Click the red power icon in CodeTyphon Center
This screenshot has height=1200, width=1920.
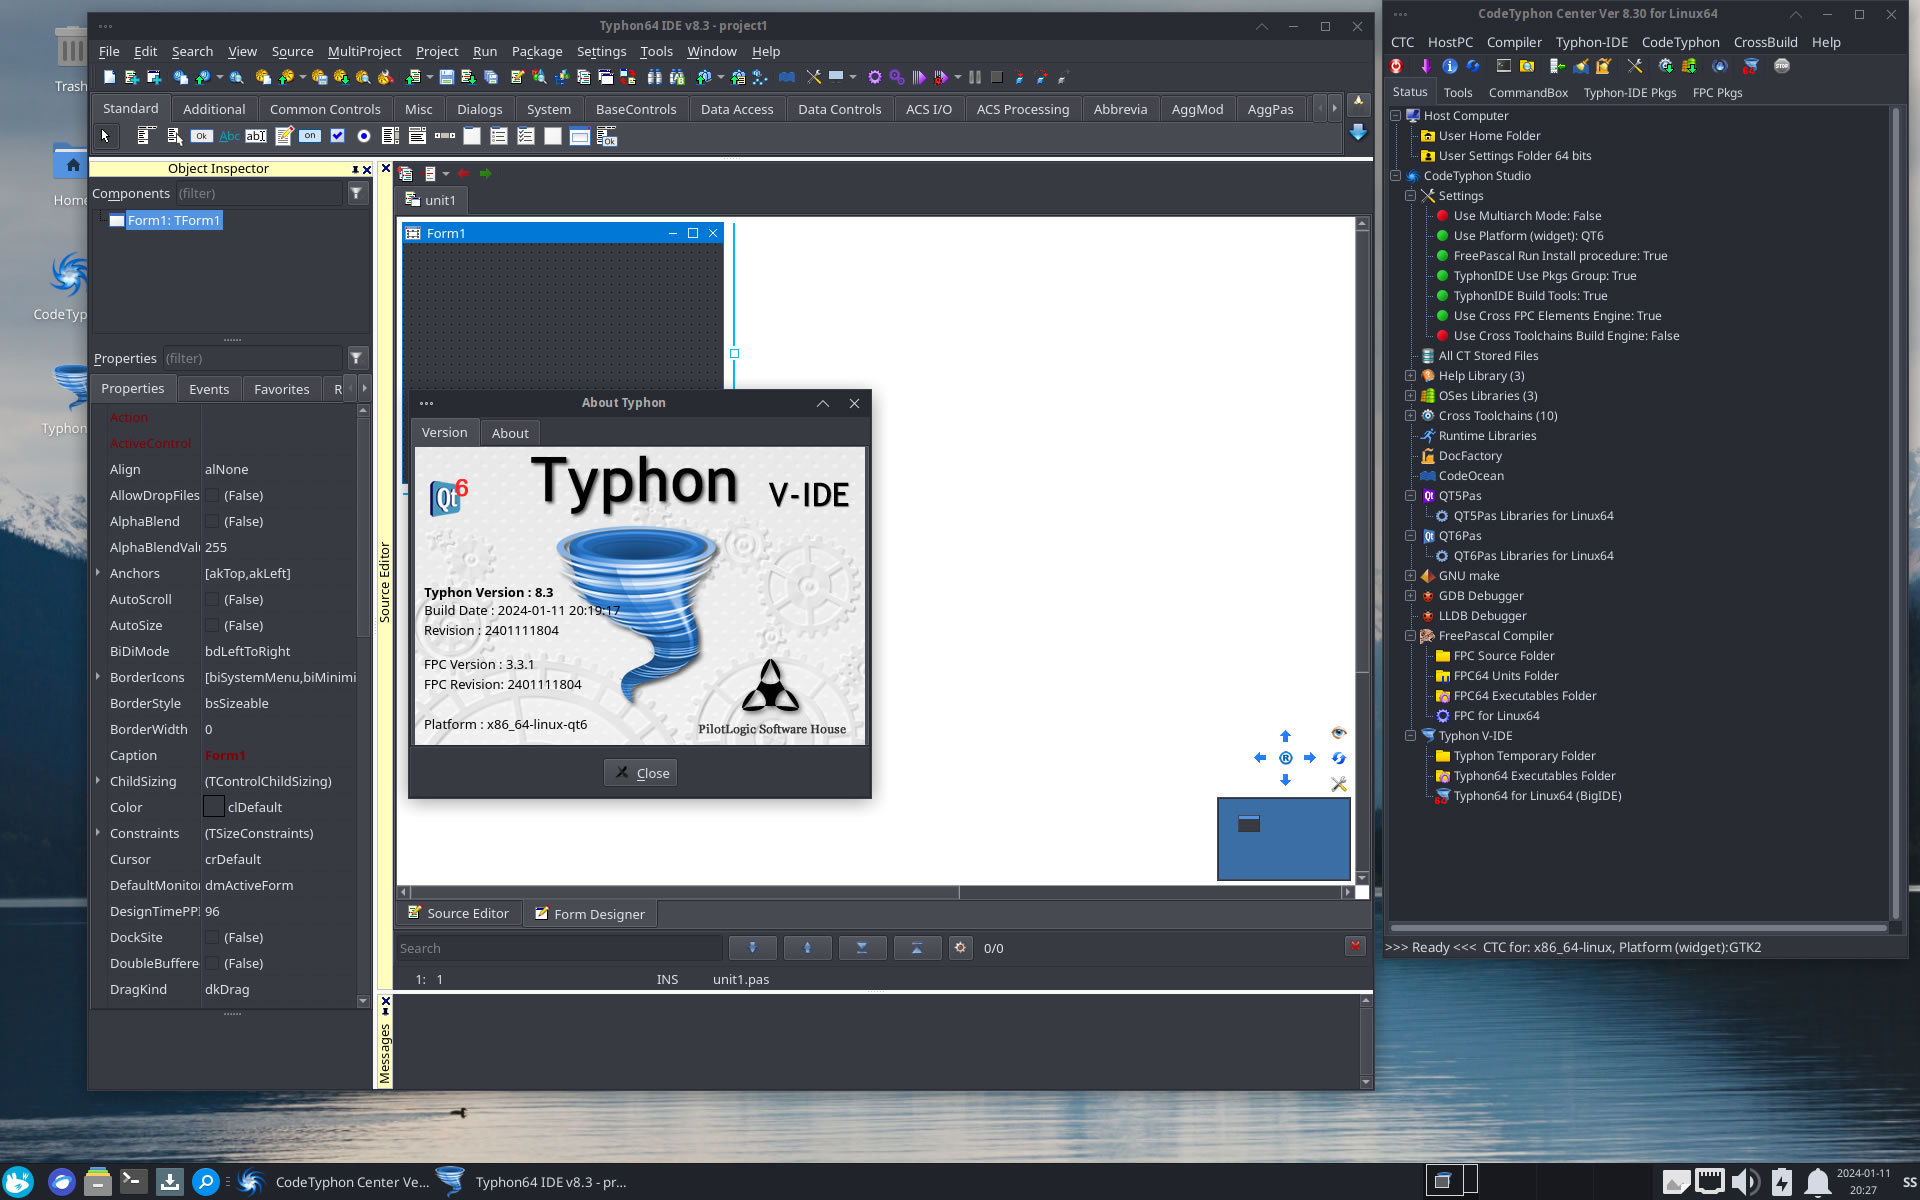point(1396,66)
